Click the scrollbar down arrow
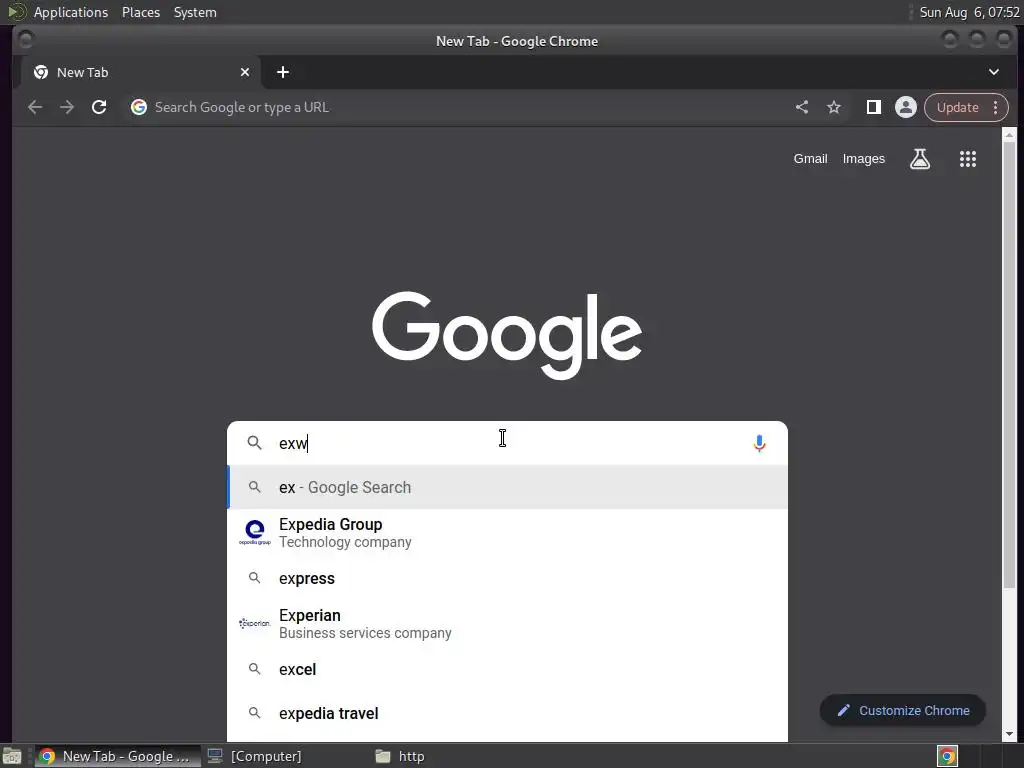1024x768 pixels. 1009,734
